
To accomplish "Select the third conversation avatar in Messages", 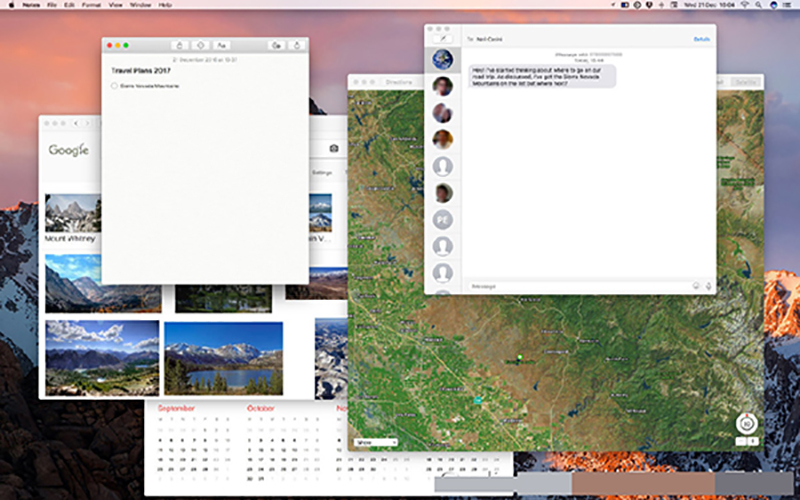I will pos(442,113).
